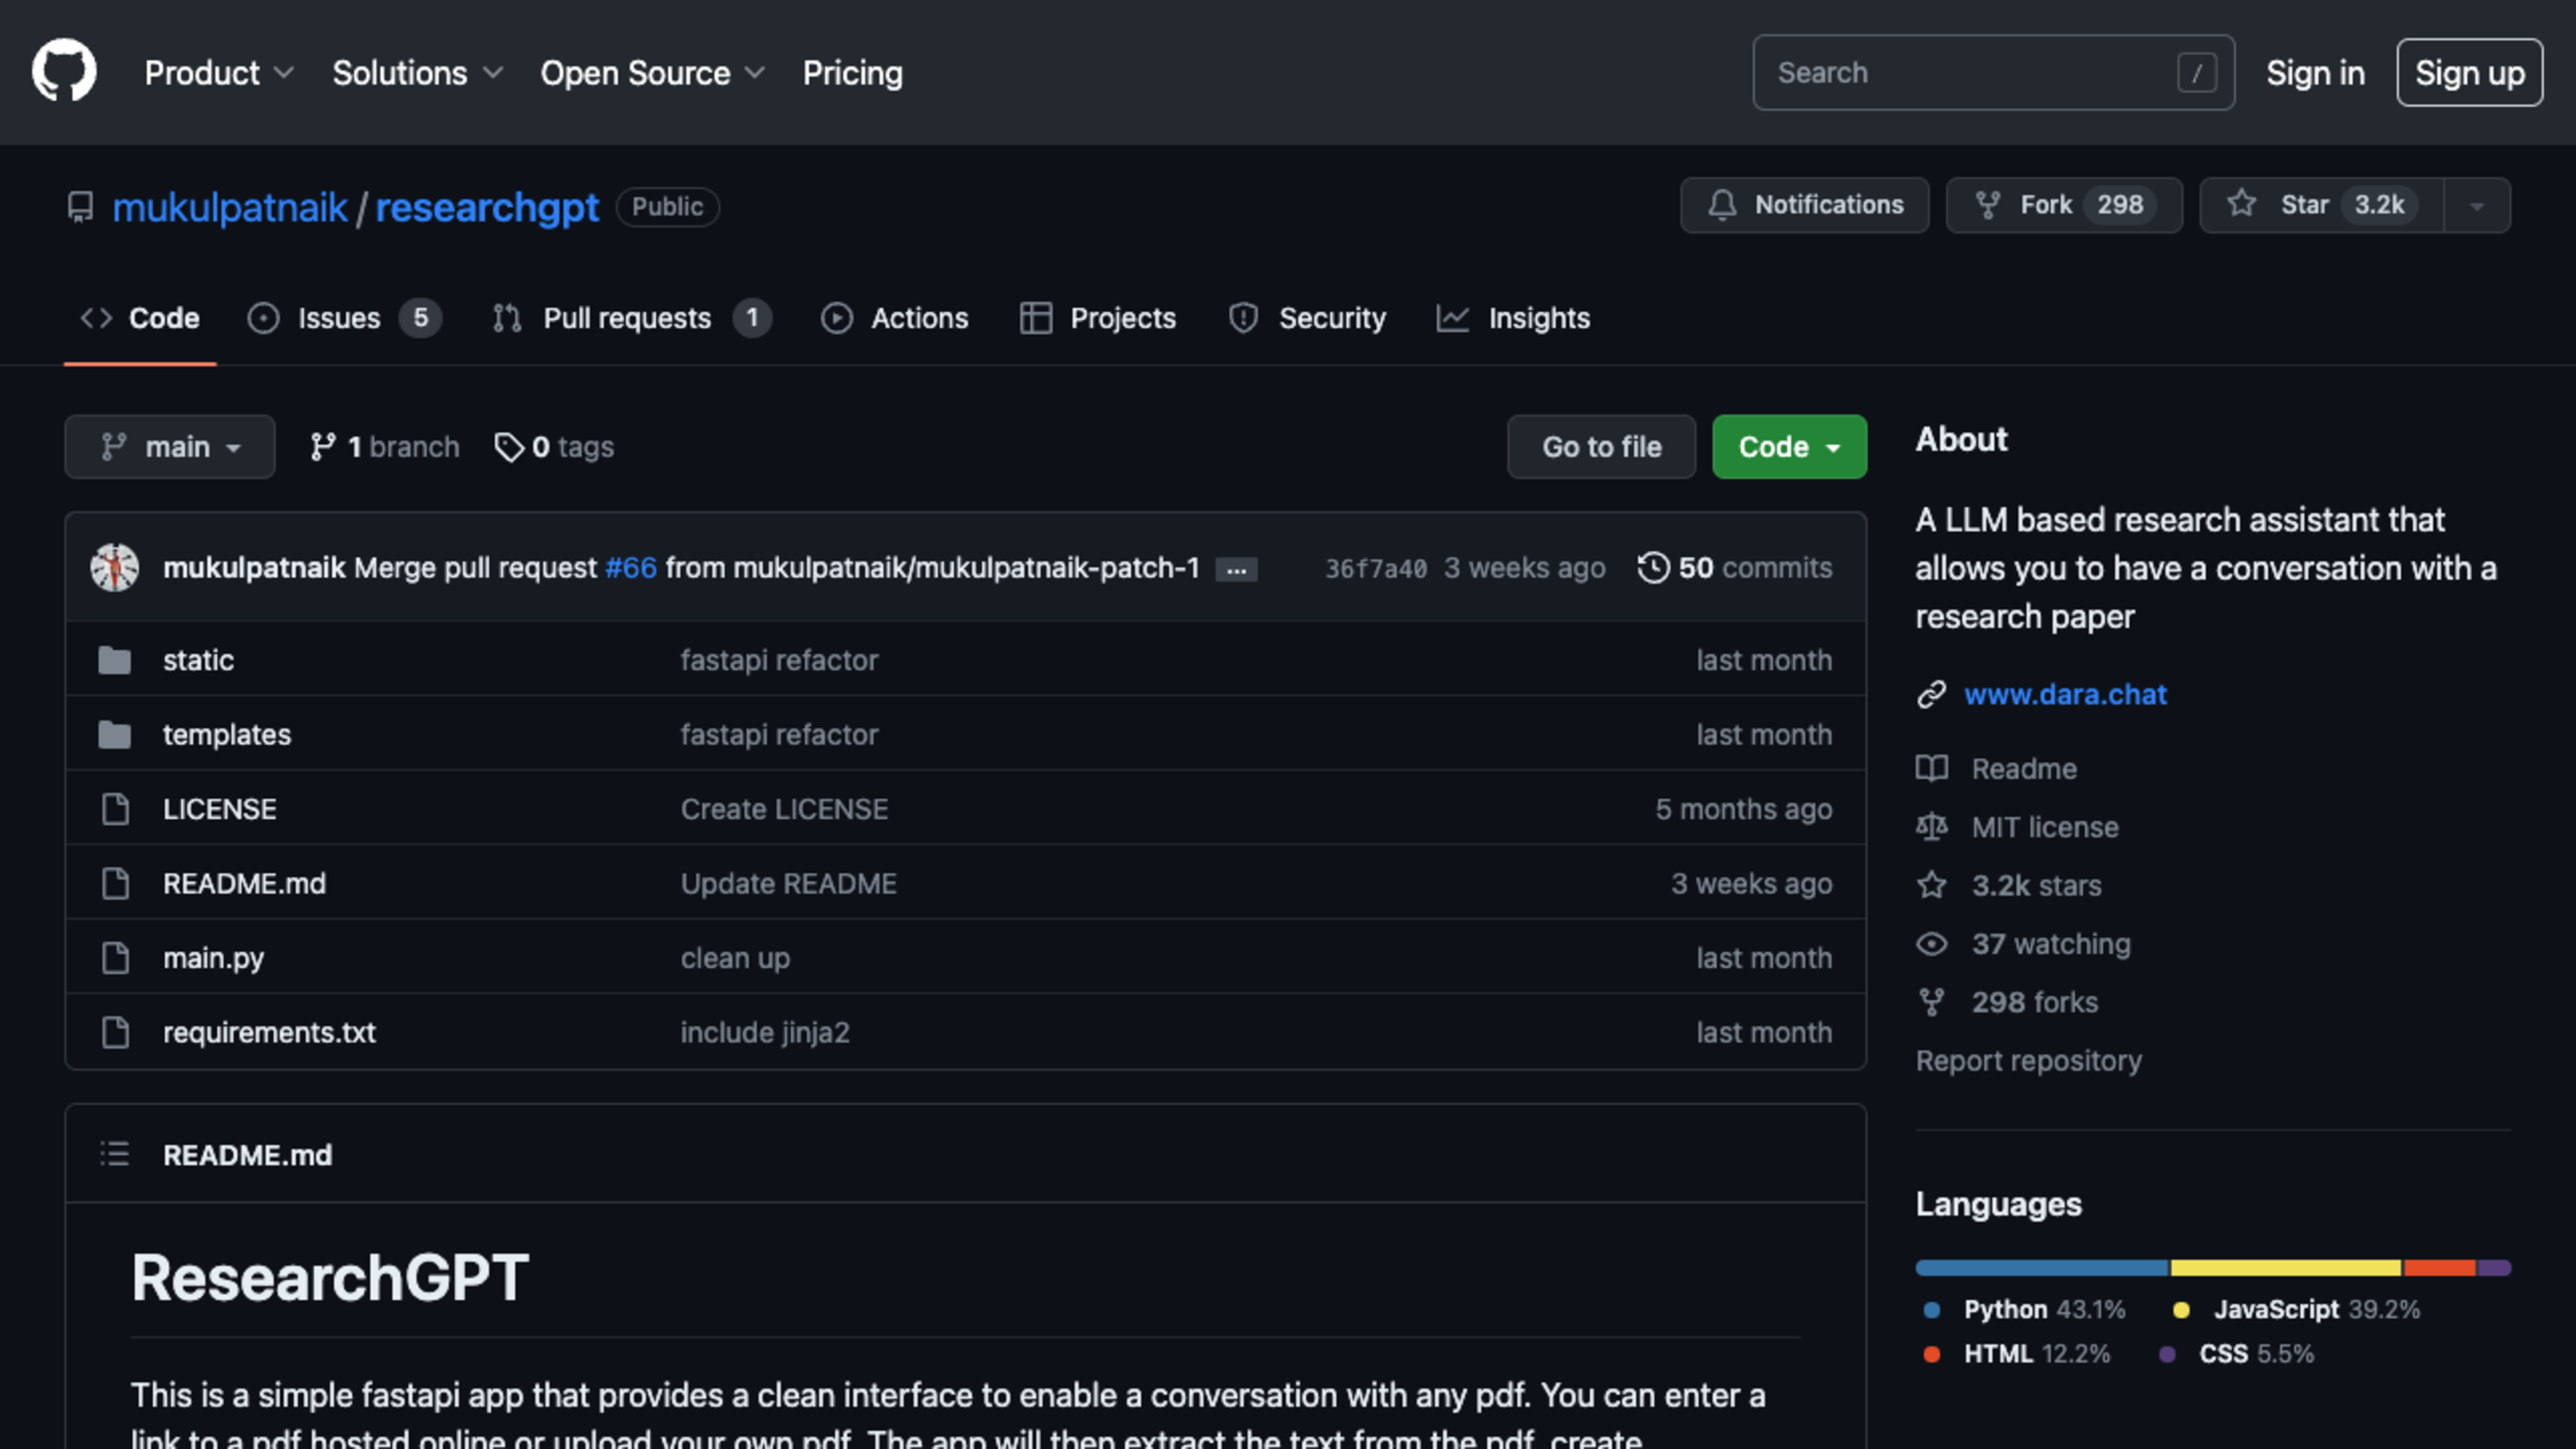The width and height of the screenshot is (2576, 1449).
Task: Click the Star icon in Star button
Action: 2242,204
